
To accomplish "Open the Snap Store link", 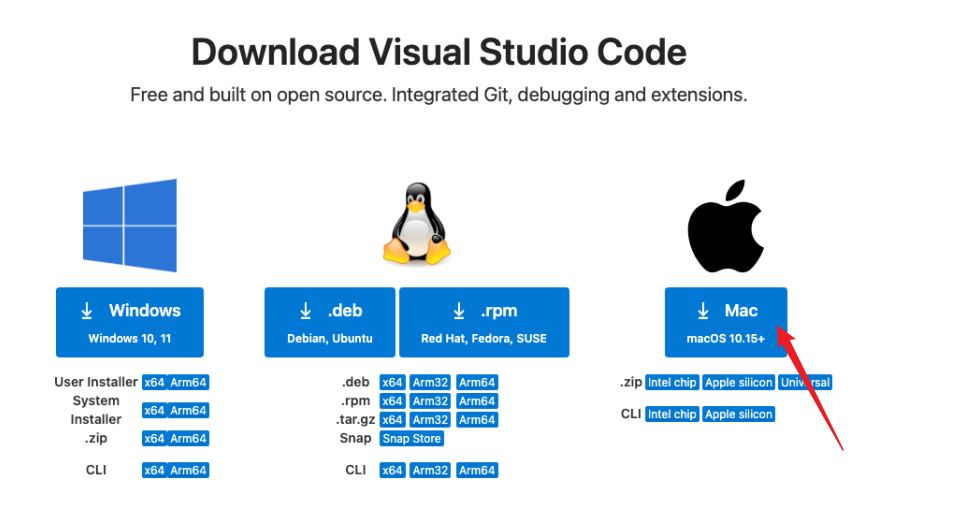I will (411, 439).
